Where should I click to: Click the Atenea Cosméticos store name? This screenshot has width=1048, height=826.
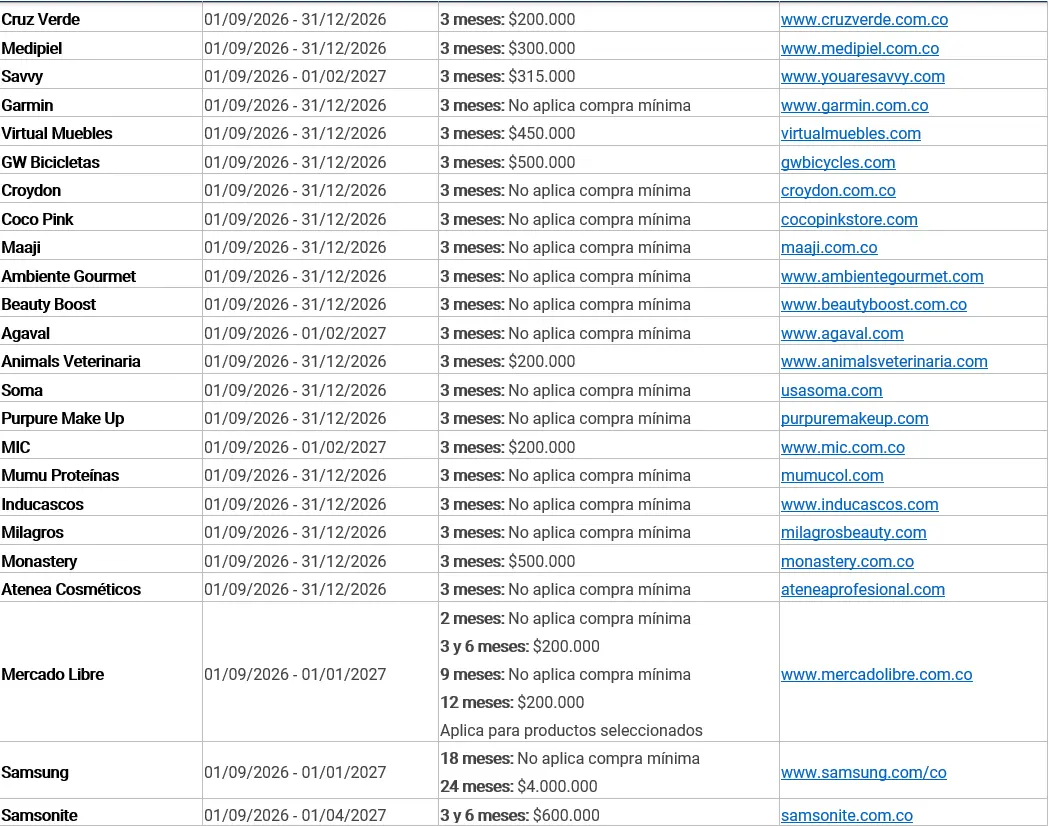point(71,589)
